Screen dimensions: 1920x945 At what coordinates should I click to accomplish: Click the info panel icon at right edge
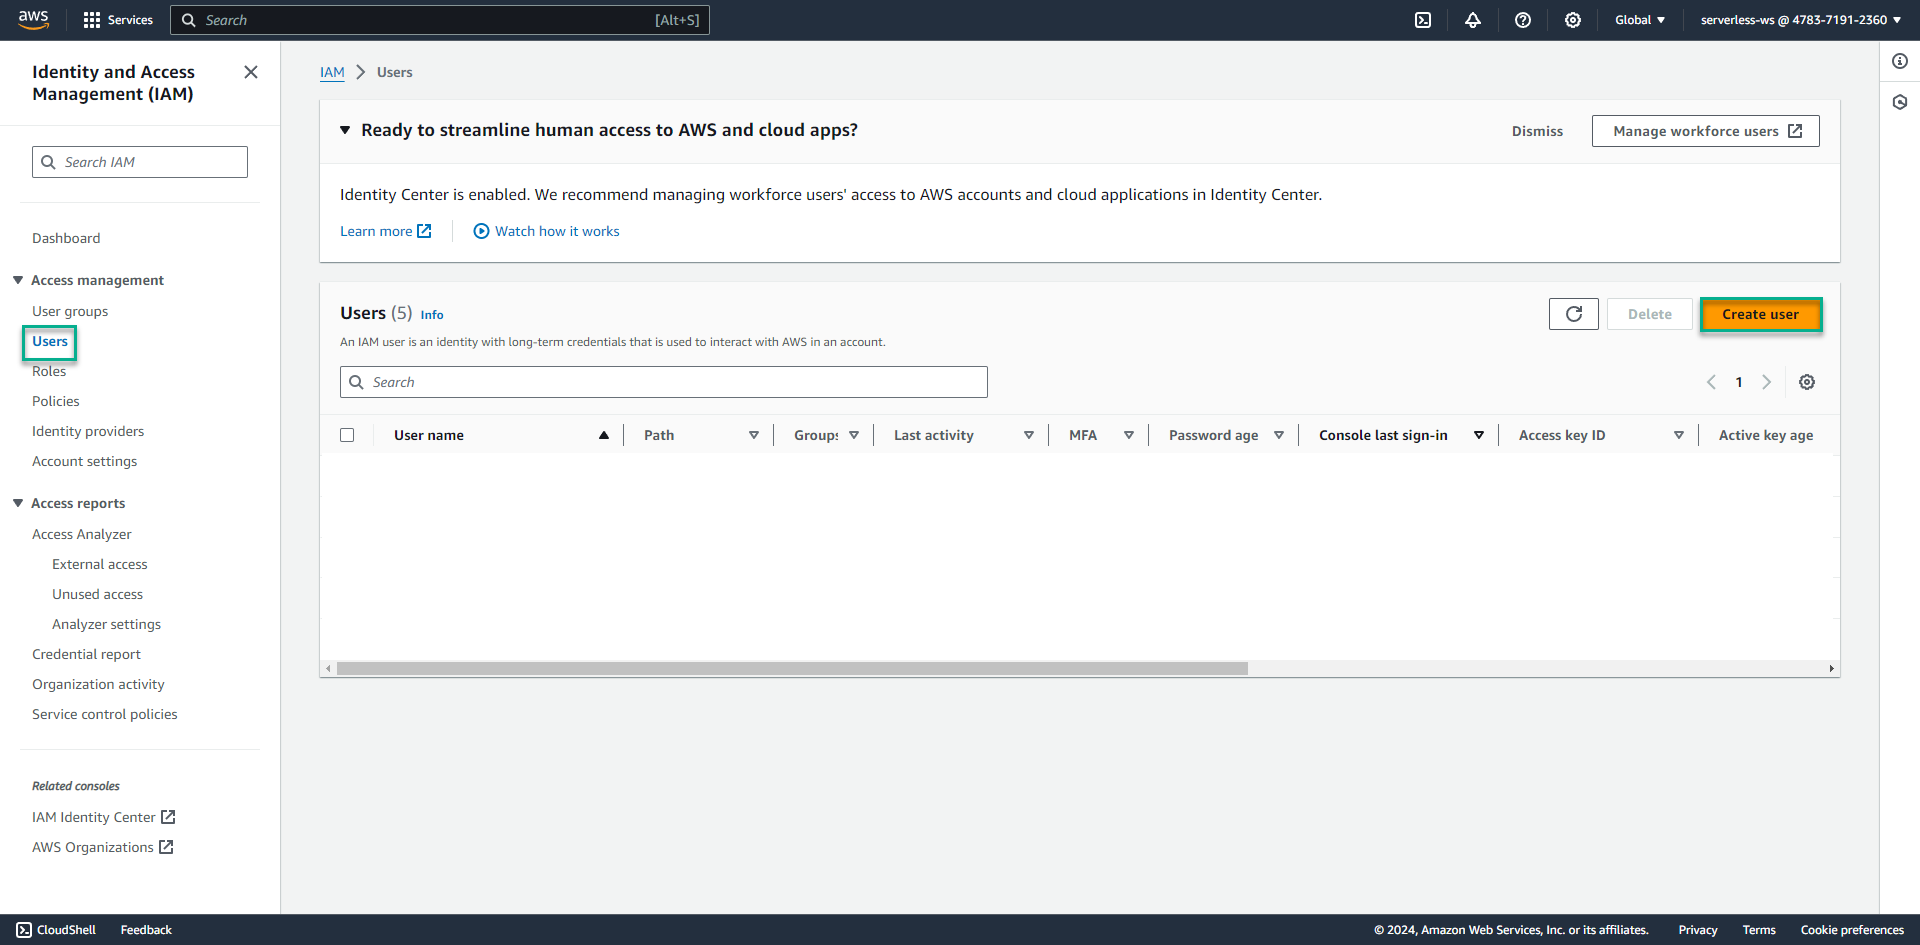1900,61
